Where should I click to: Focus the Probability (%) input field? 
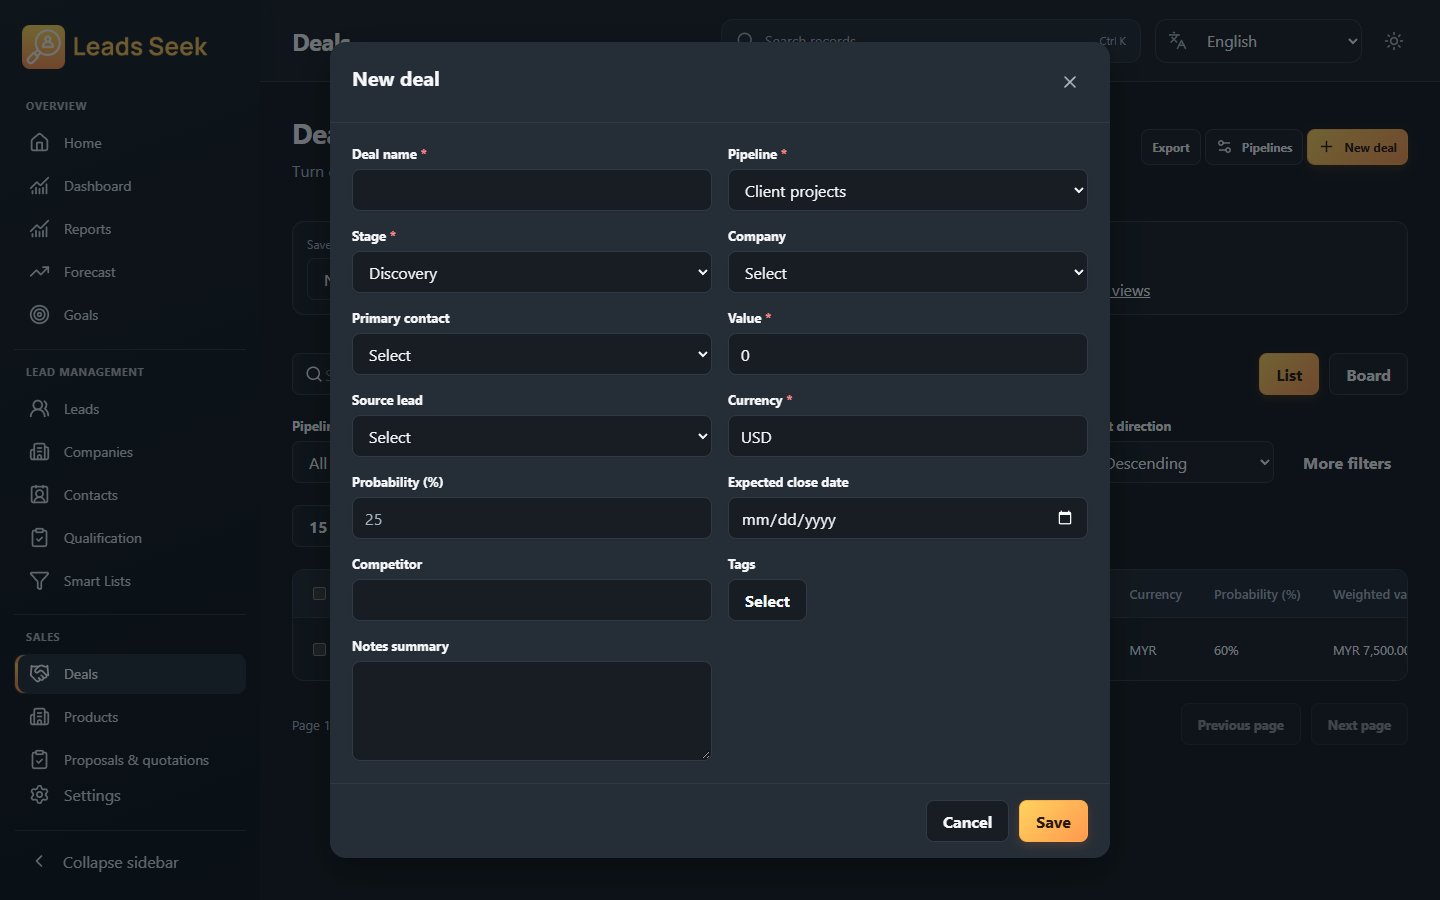(x=532, y=518)
